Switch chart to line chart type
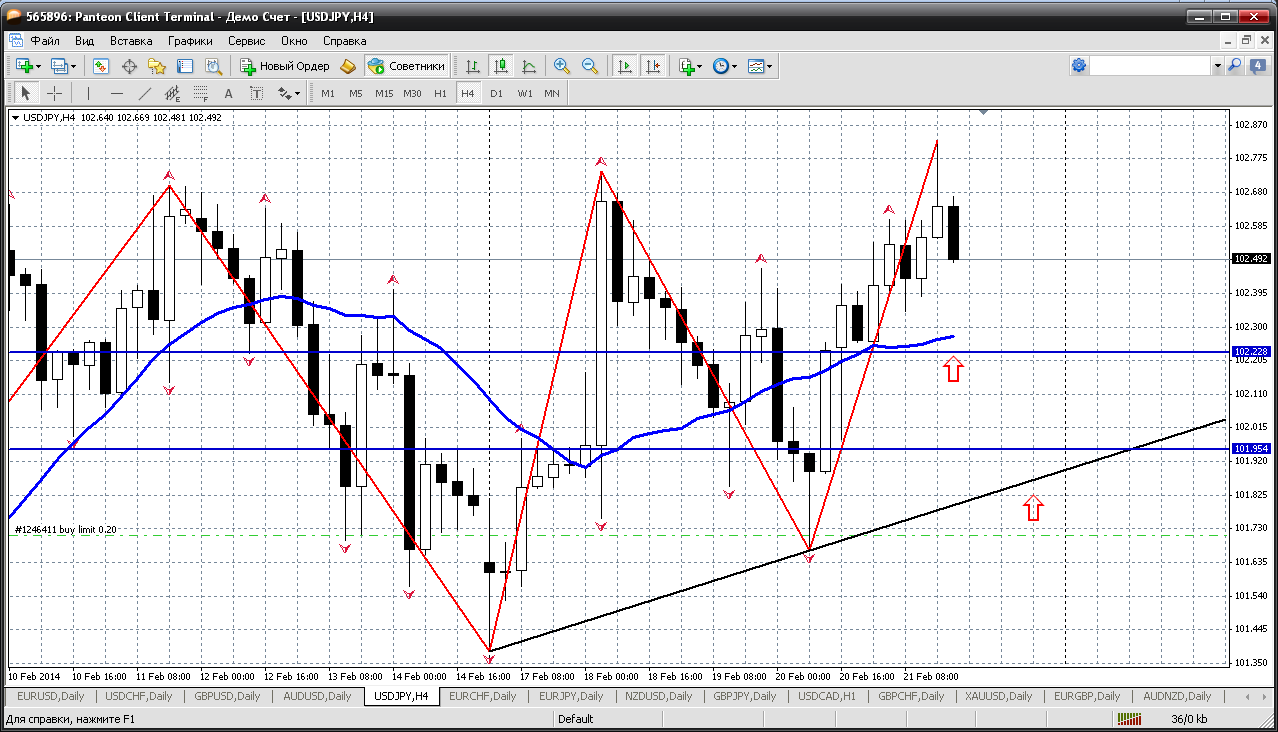 coord(529,66)
